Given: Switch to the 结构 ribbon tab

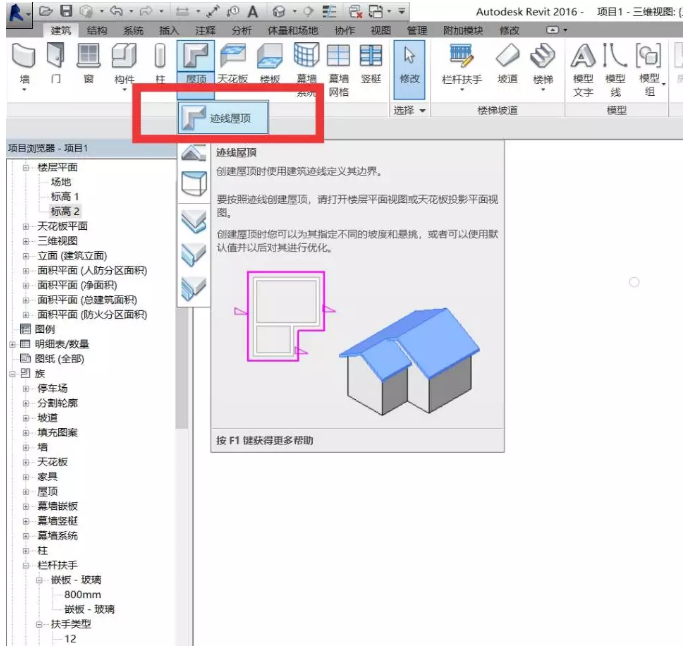Looking at the screenshot, I should pos(97,30).
